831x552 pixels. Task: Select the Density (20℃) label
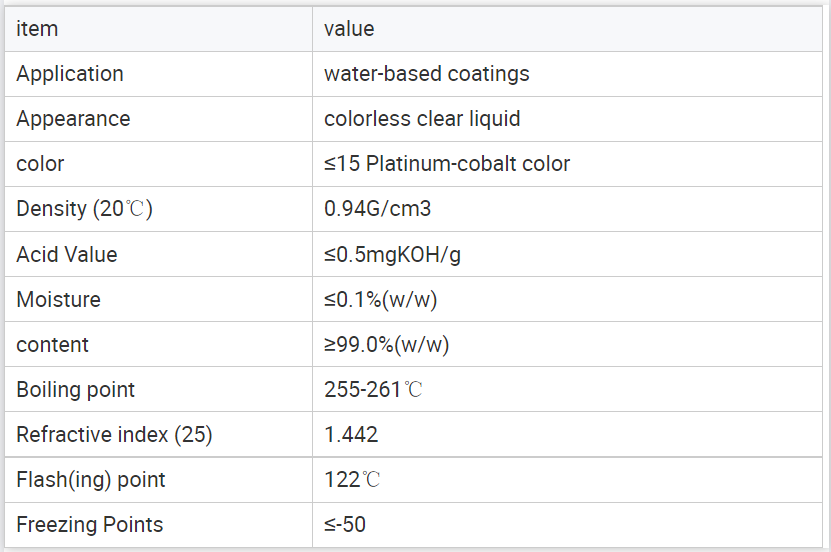pos(85,209)
